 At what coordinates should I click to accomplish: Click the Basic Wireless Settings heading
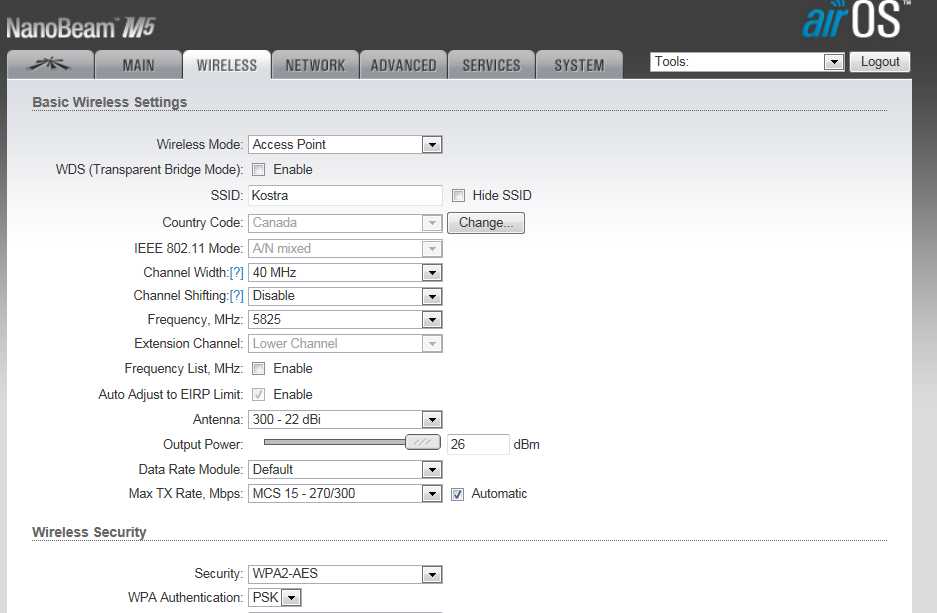(x=109, y=102)
